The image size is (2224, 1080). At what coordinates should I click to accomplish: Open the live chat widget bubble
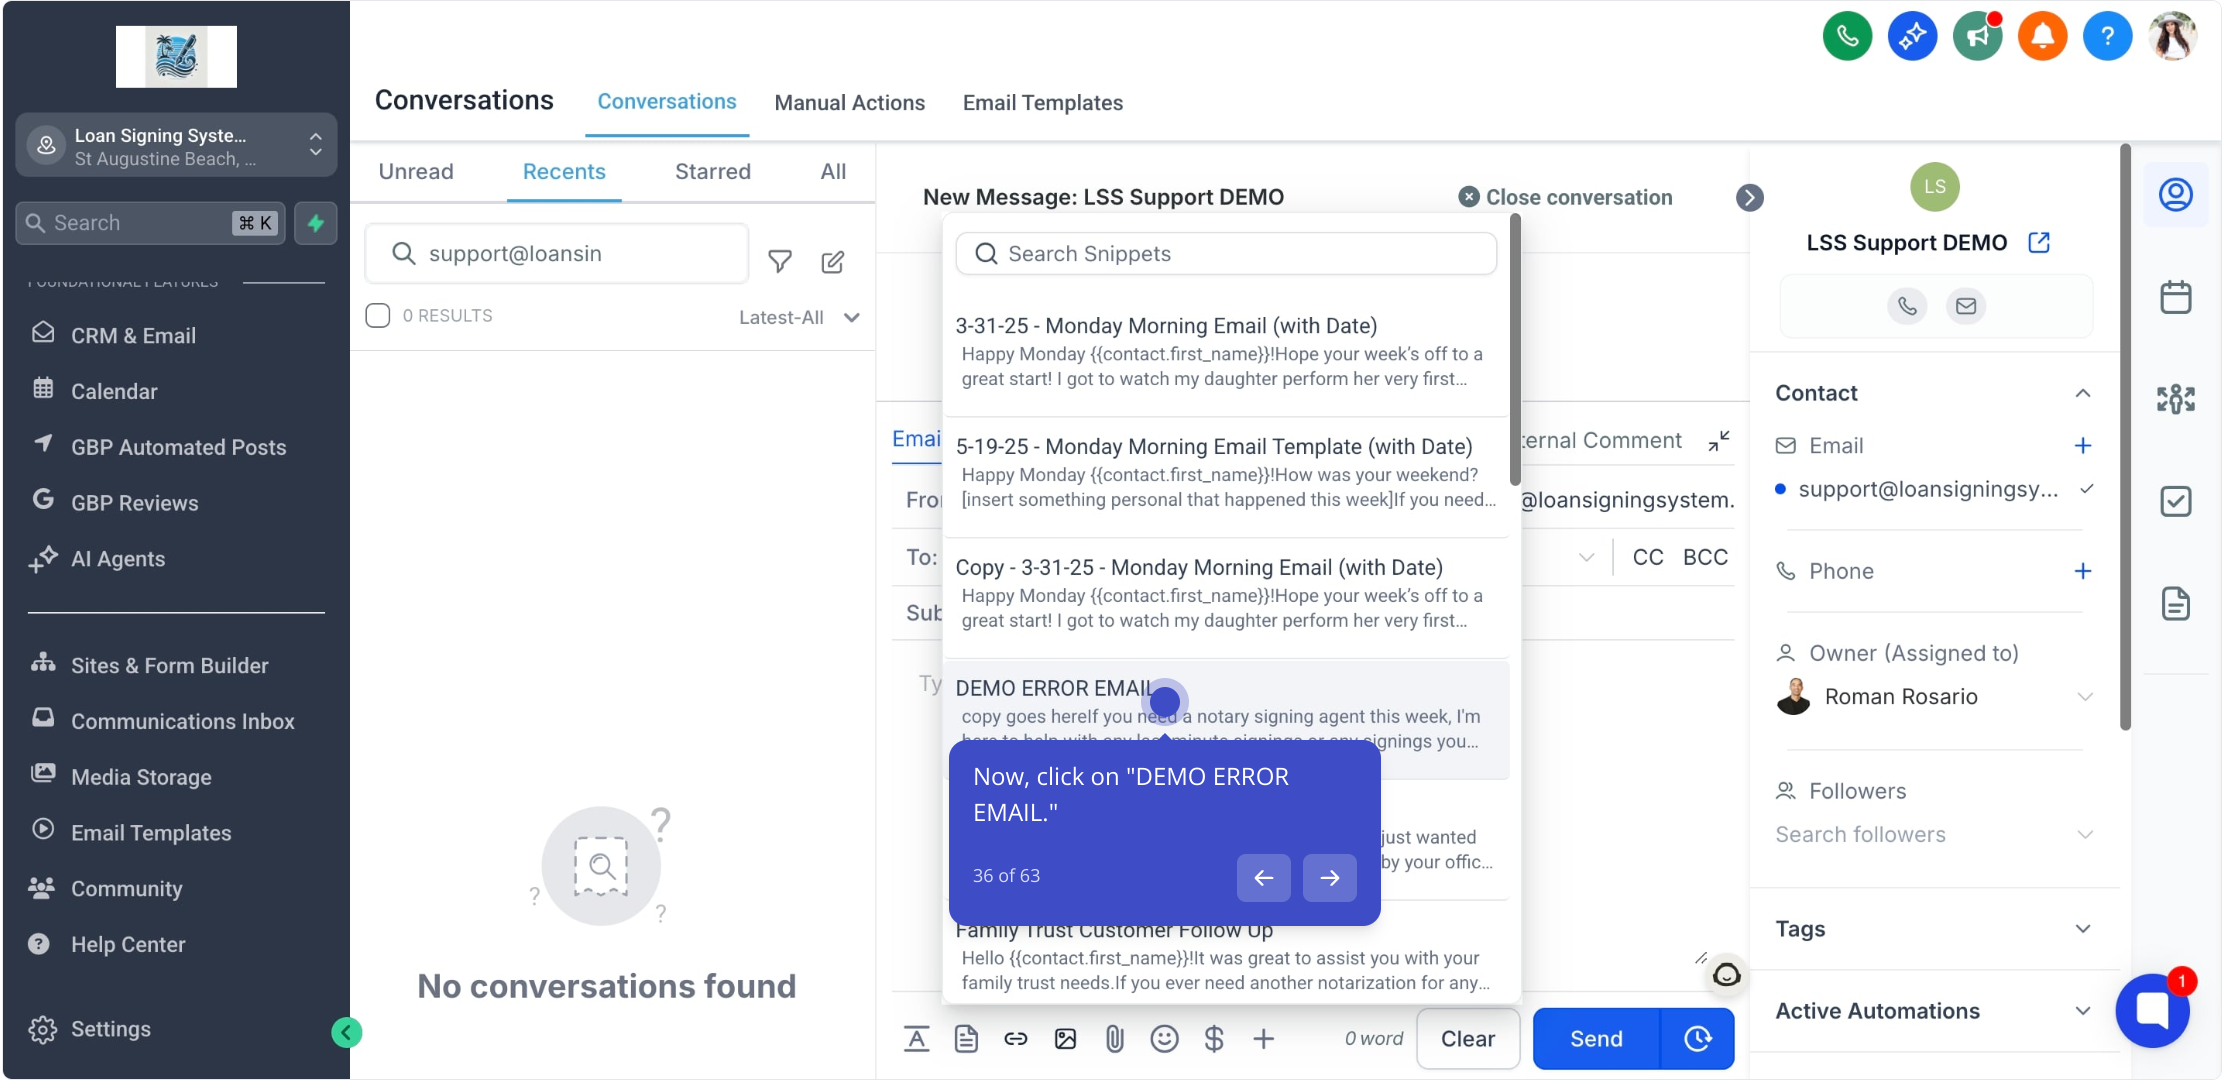point(2152,1010)
